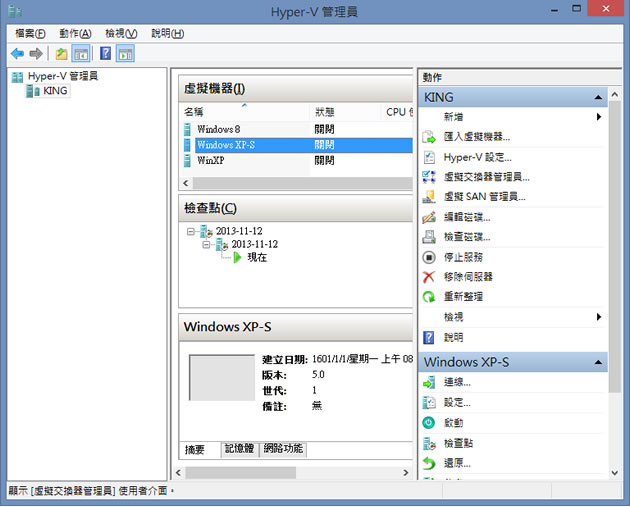Collapse the KING actions section
Screen dimensions: 630x507
tap(598, 97)
